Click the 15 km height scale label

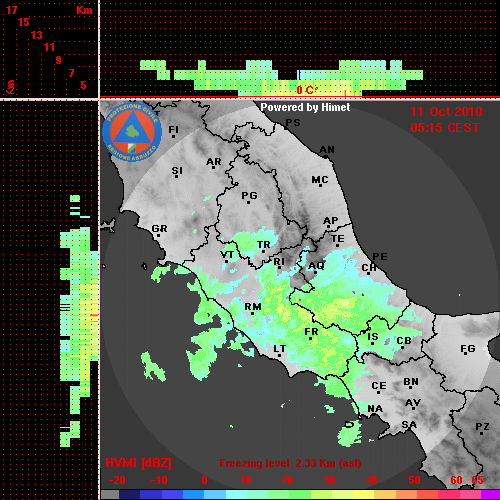pyautogui.click(x=24, y=22)
